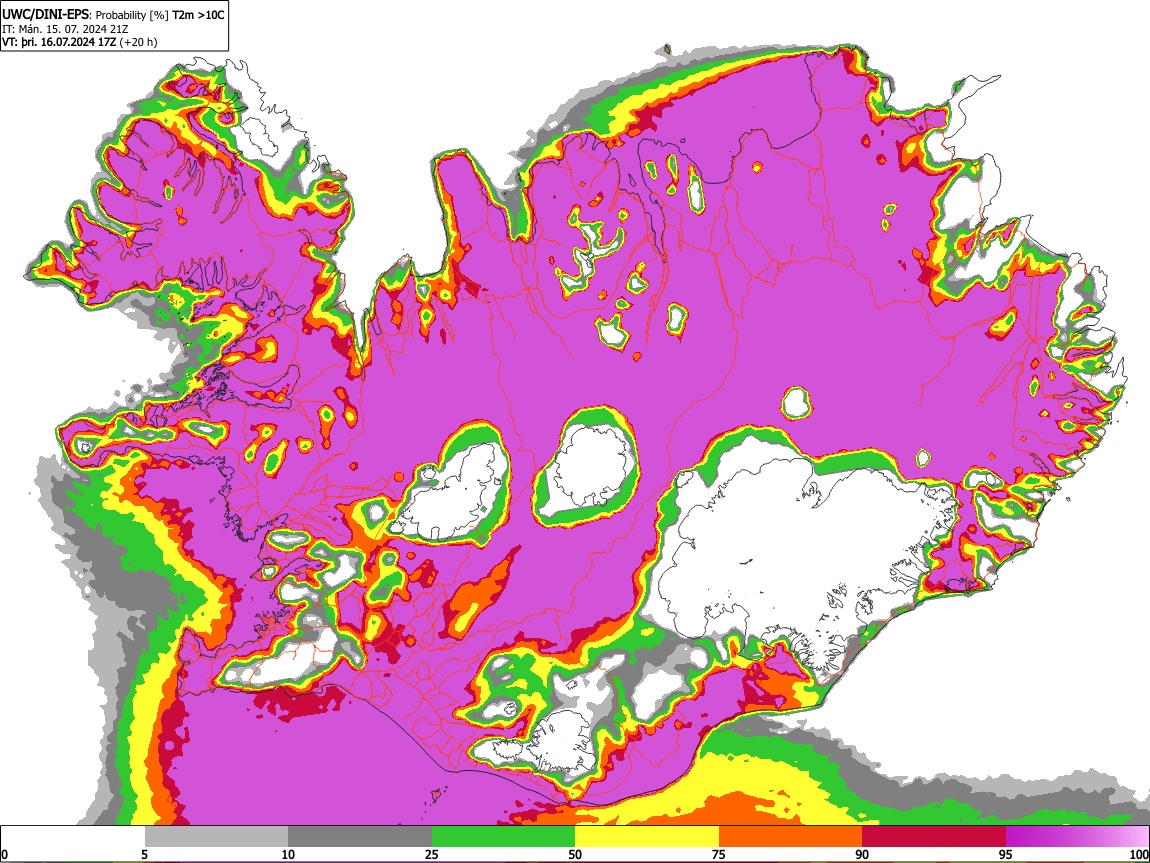1150x863 pixels.
Task: Click the 'T2m >10C' label in the header
Action: pos(198,15)
